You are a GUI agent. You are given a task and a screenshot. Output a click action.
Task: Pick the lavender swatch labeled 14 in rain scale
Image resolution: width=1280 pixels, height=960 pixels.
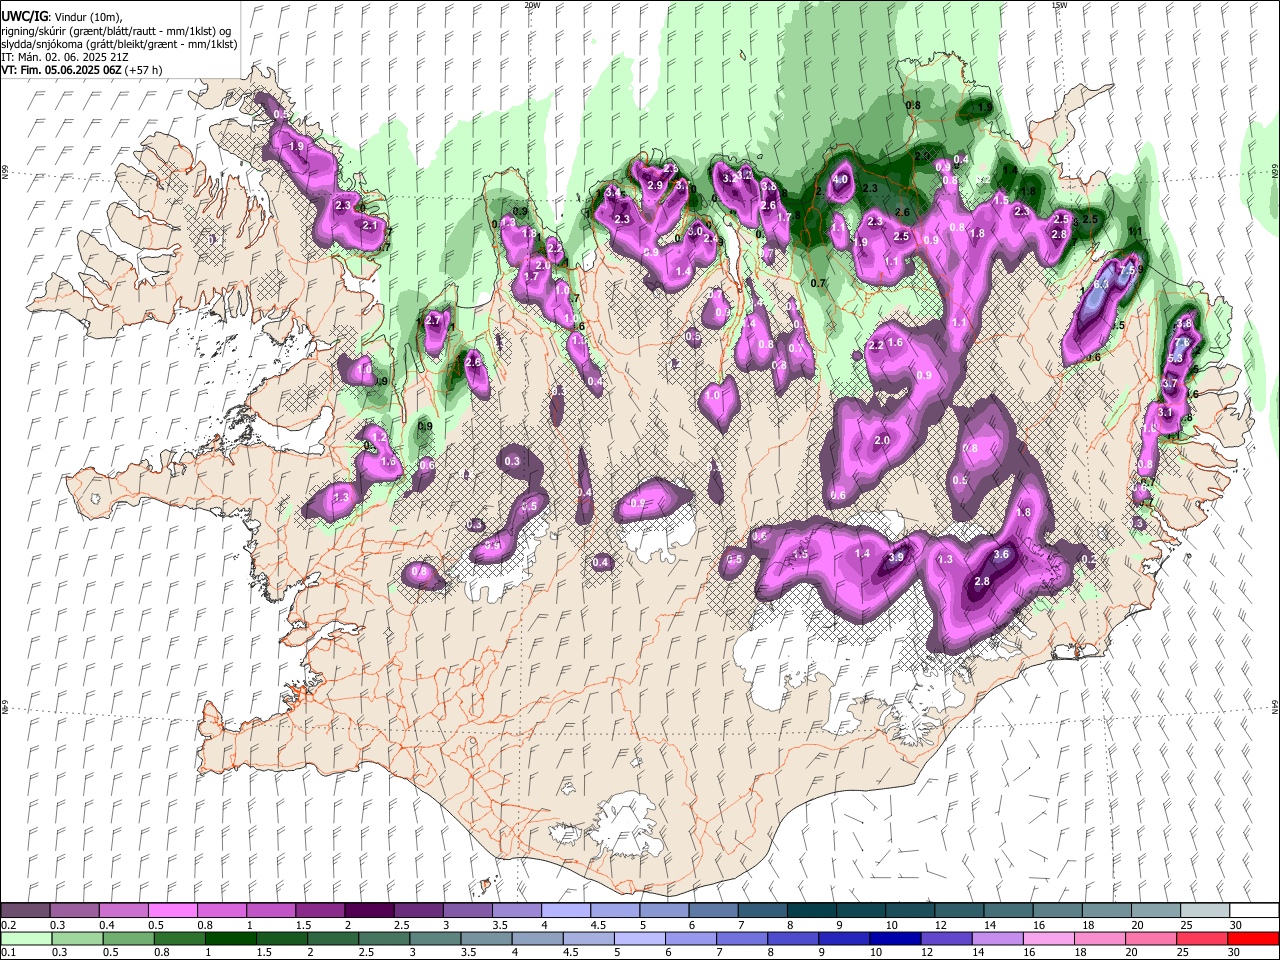(996, 939)
